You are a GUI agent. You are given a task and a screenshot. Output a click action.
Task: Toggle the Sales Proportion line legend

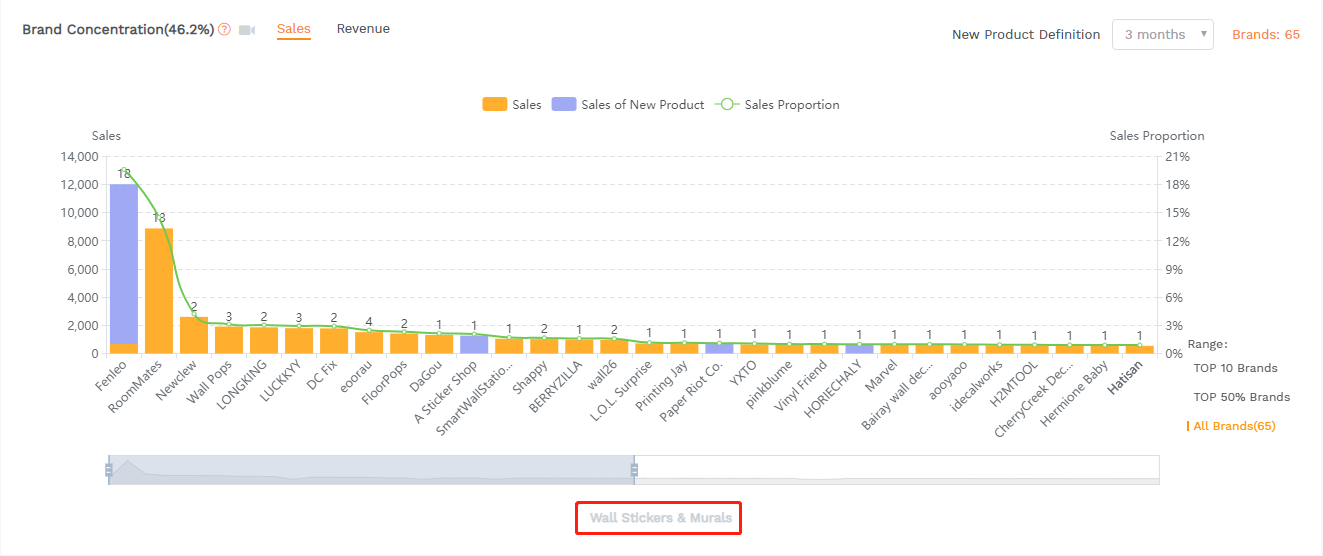(x=778, y=105)
